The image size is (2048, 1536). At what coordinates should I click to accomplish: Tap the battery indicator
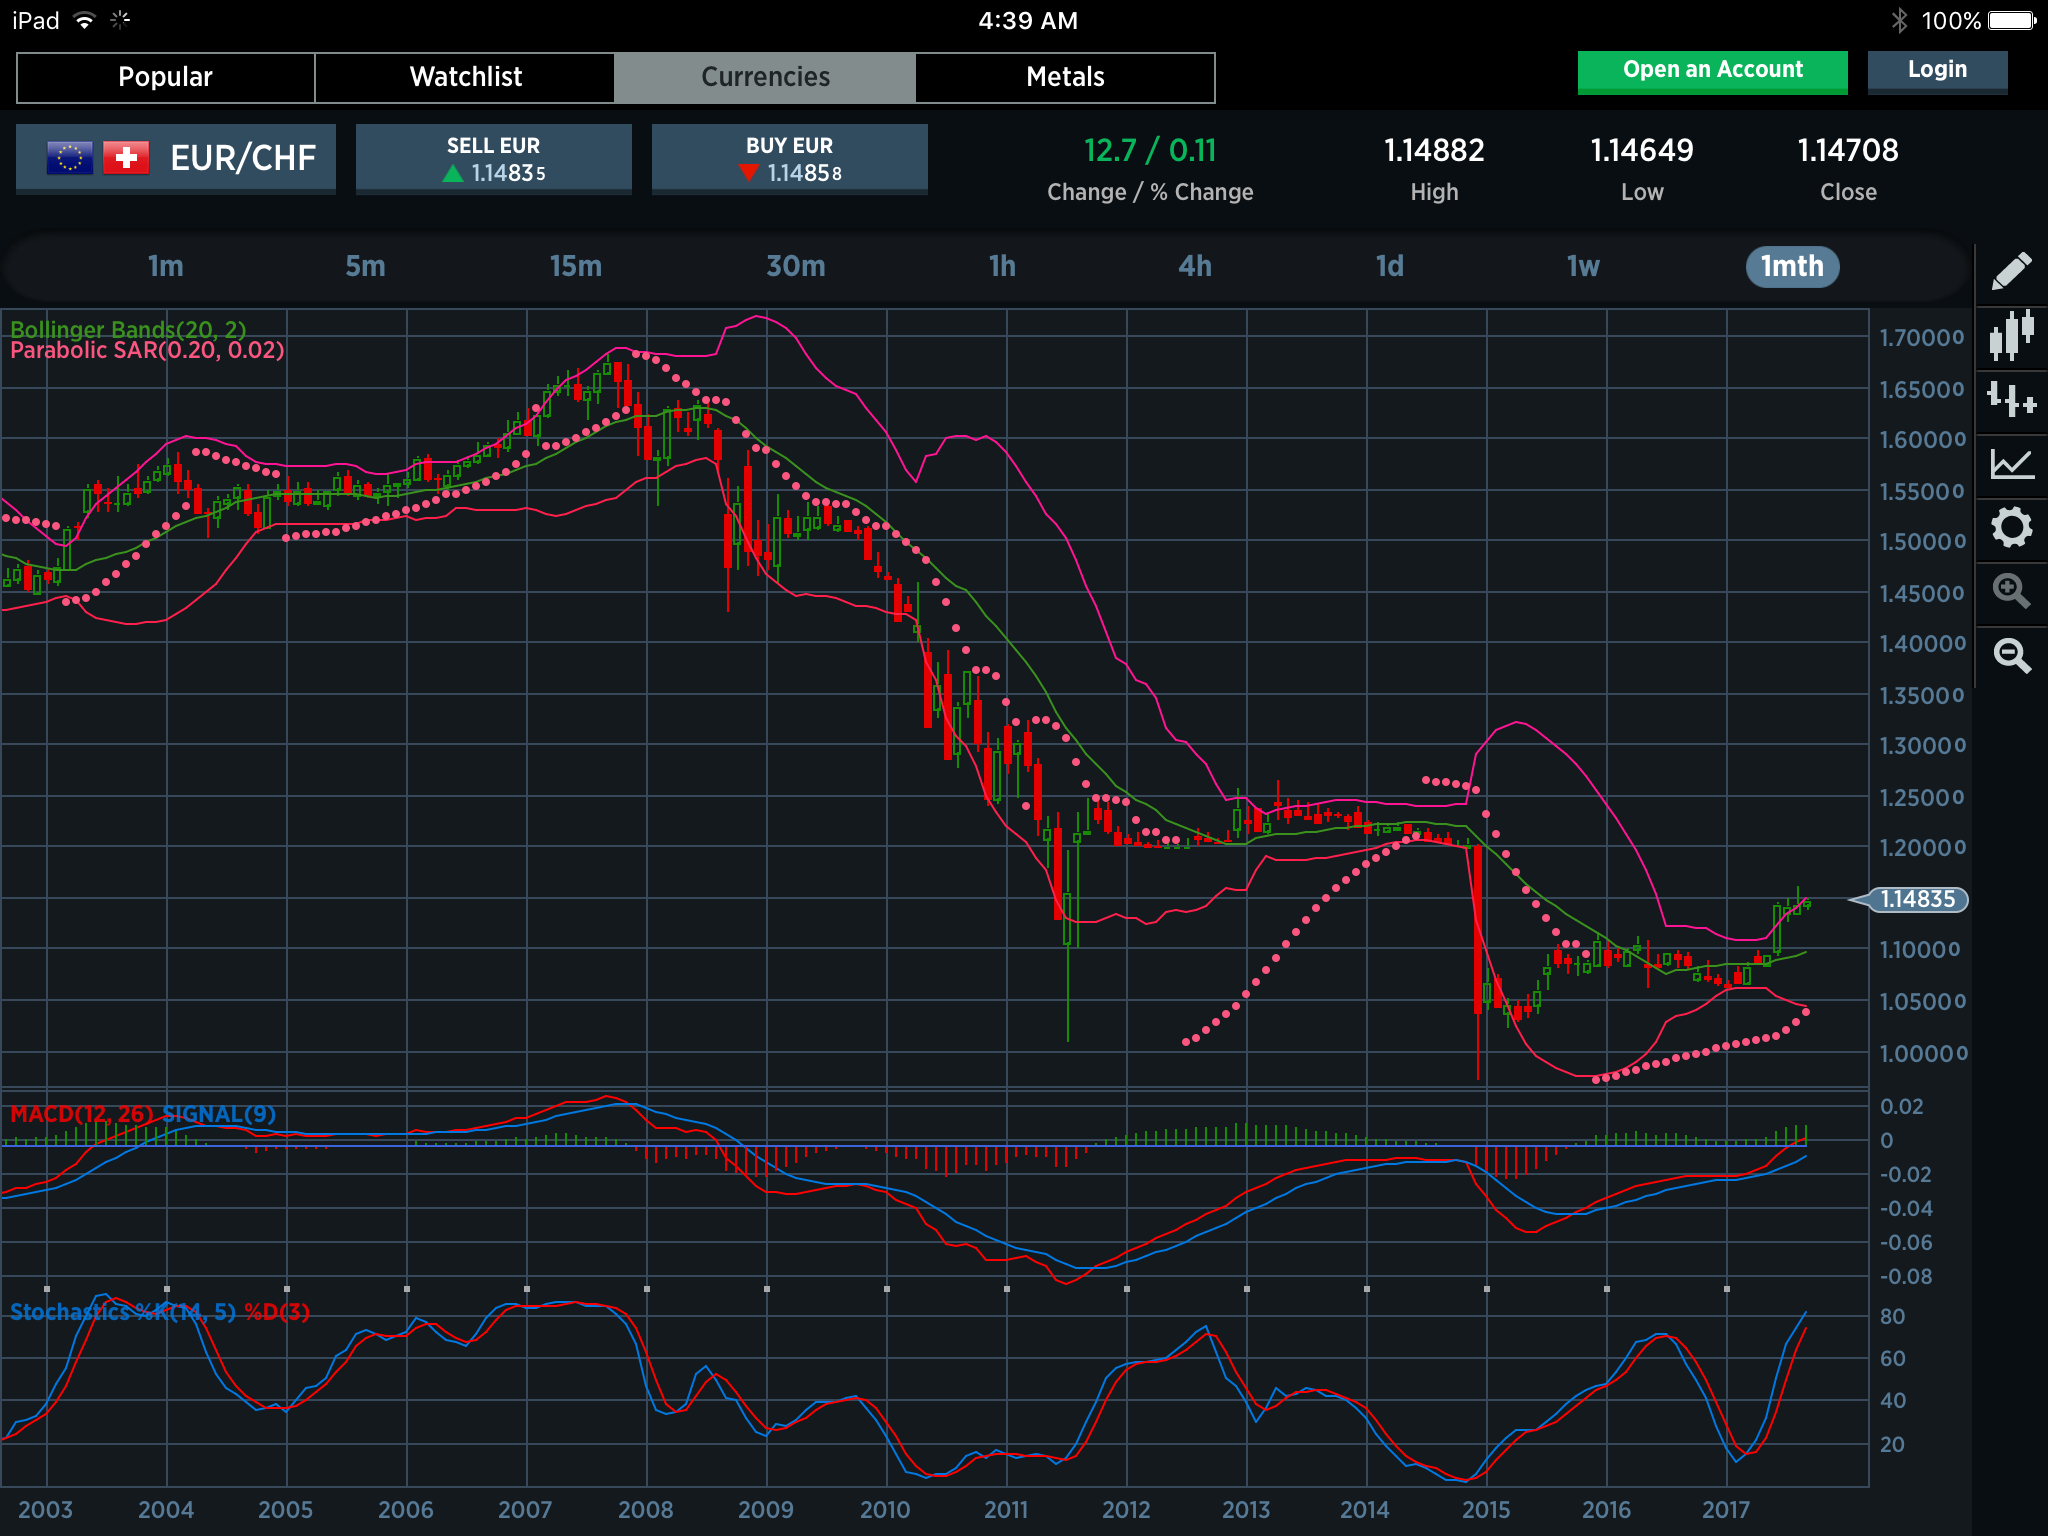[2011, 20]
